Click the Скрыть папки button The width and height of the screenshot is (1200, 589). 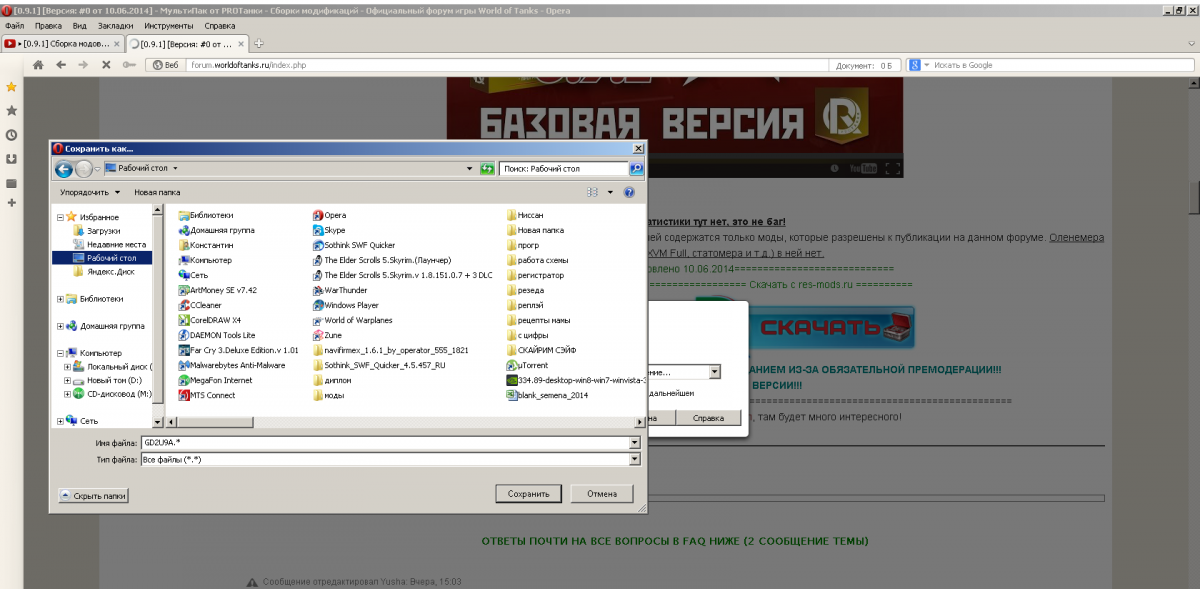[x=94, y=495]
